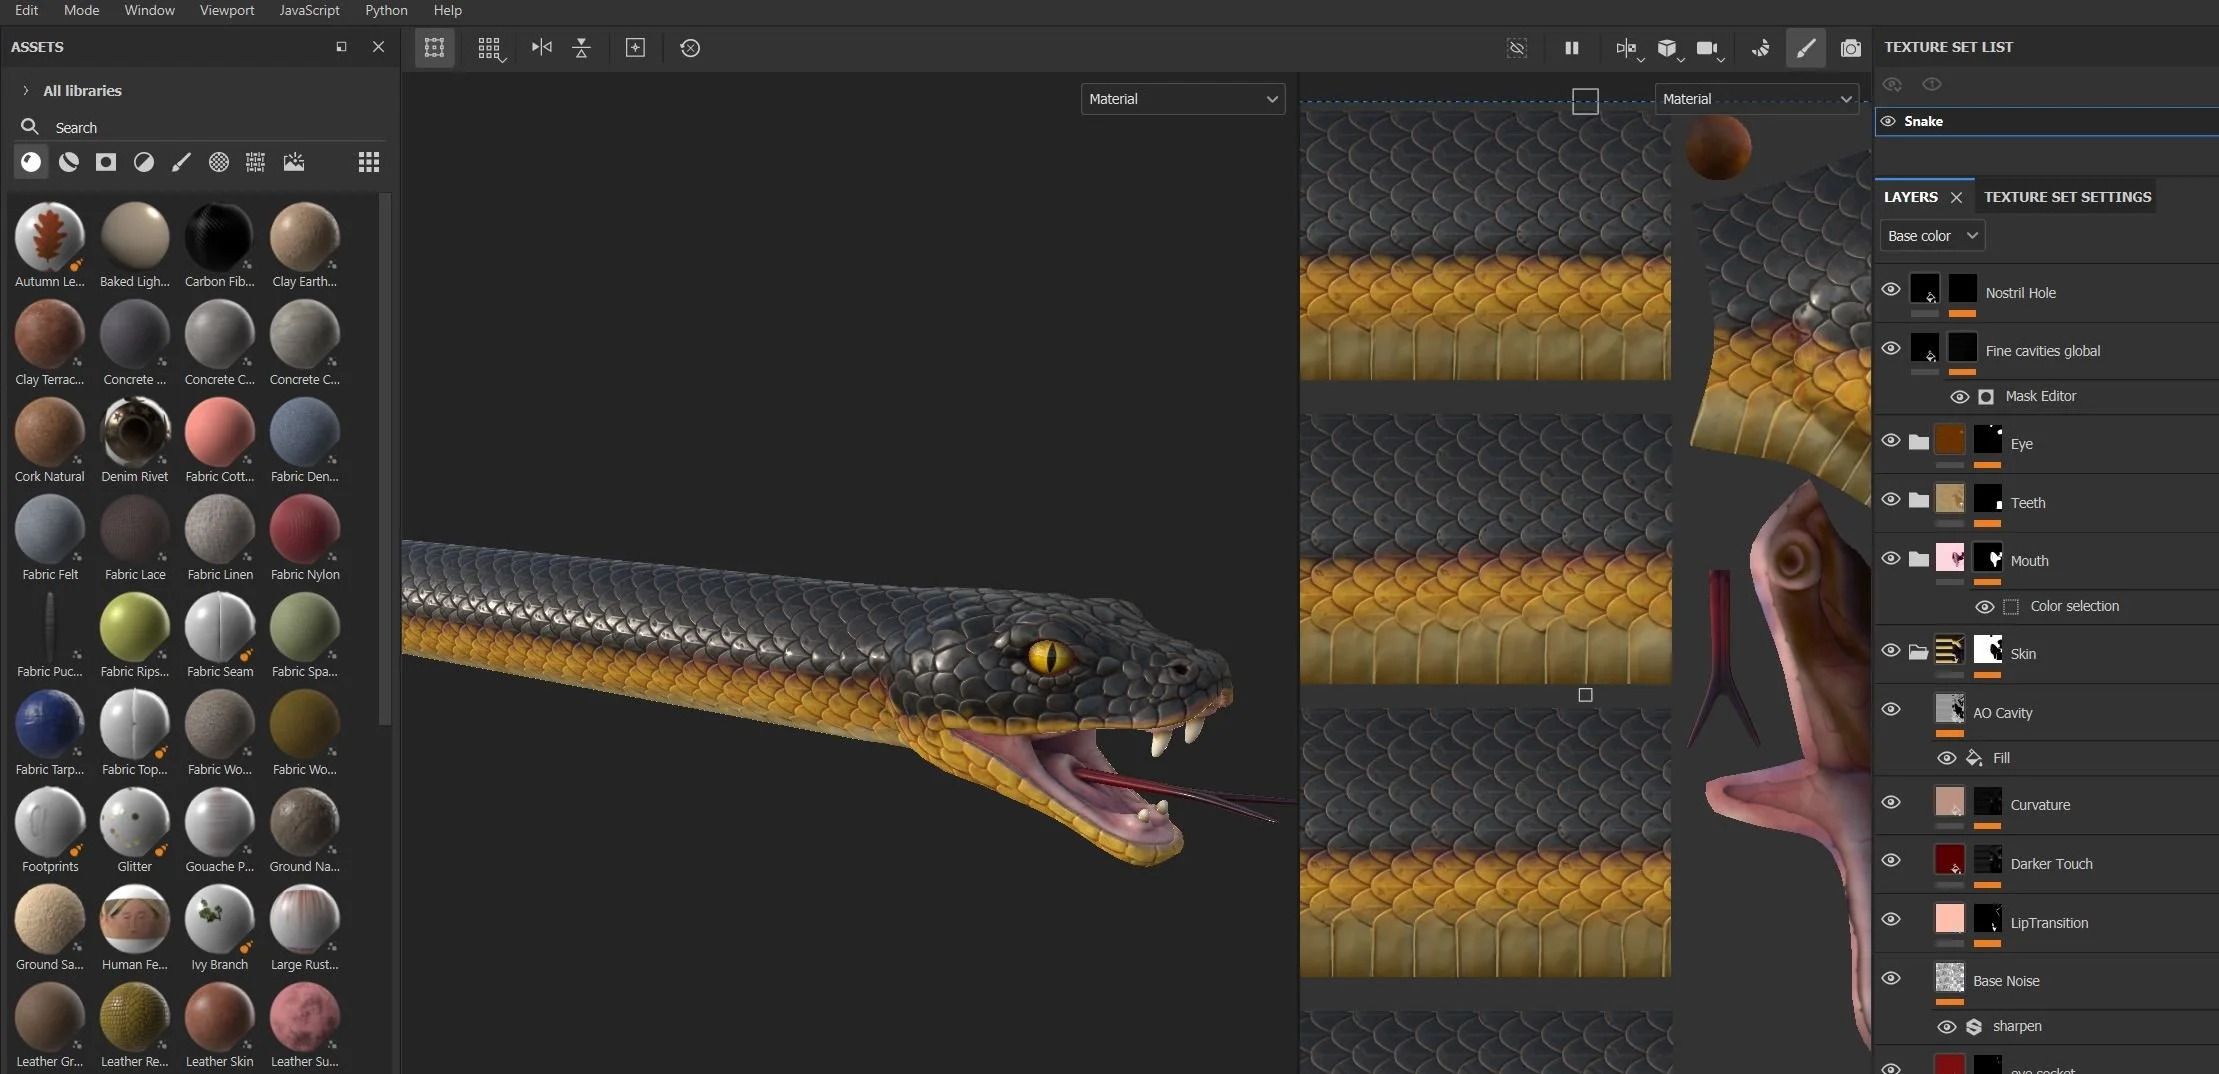
Task: Select the smart masks filter icon
Action: [106, 162]
